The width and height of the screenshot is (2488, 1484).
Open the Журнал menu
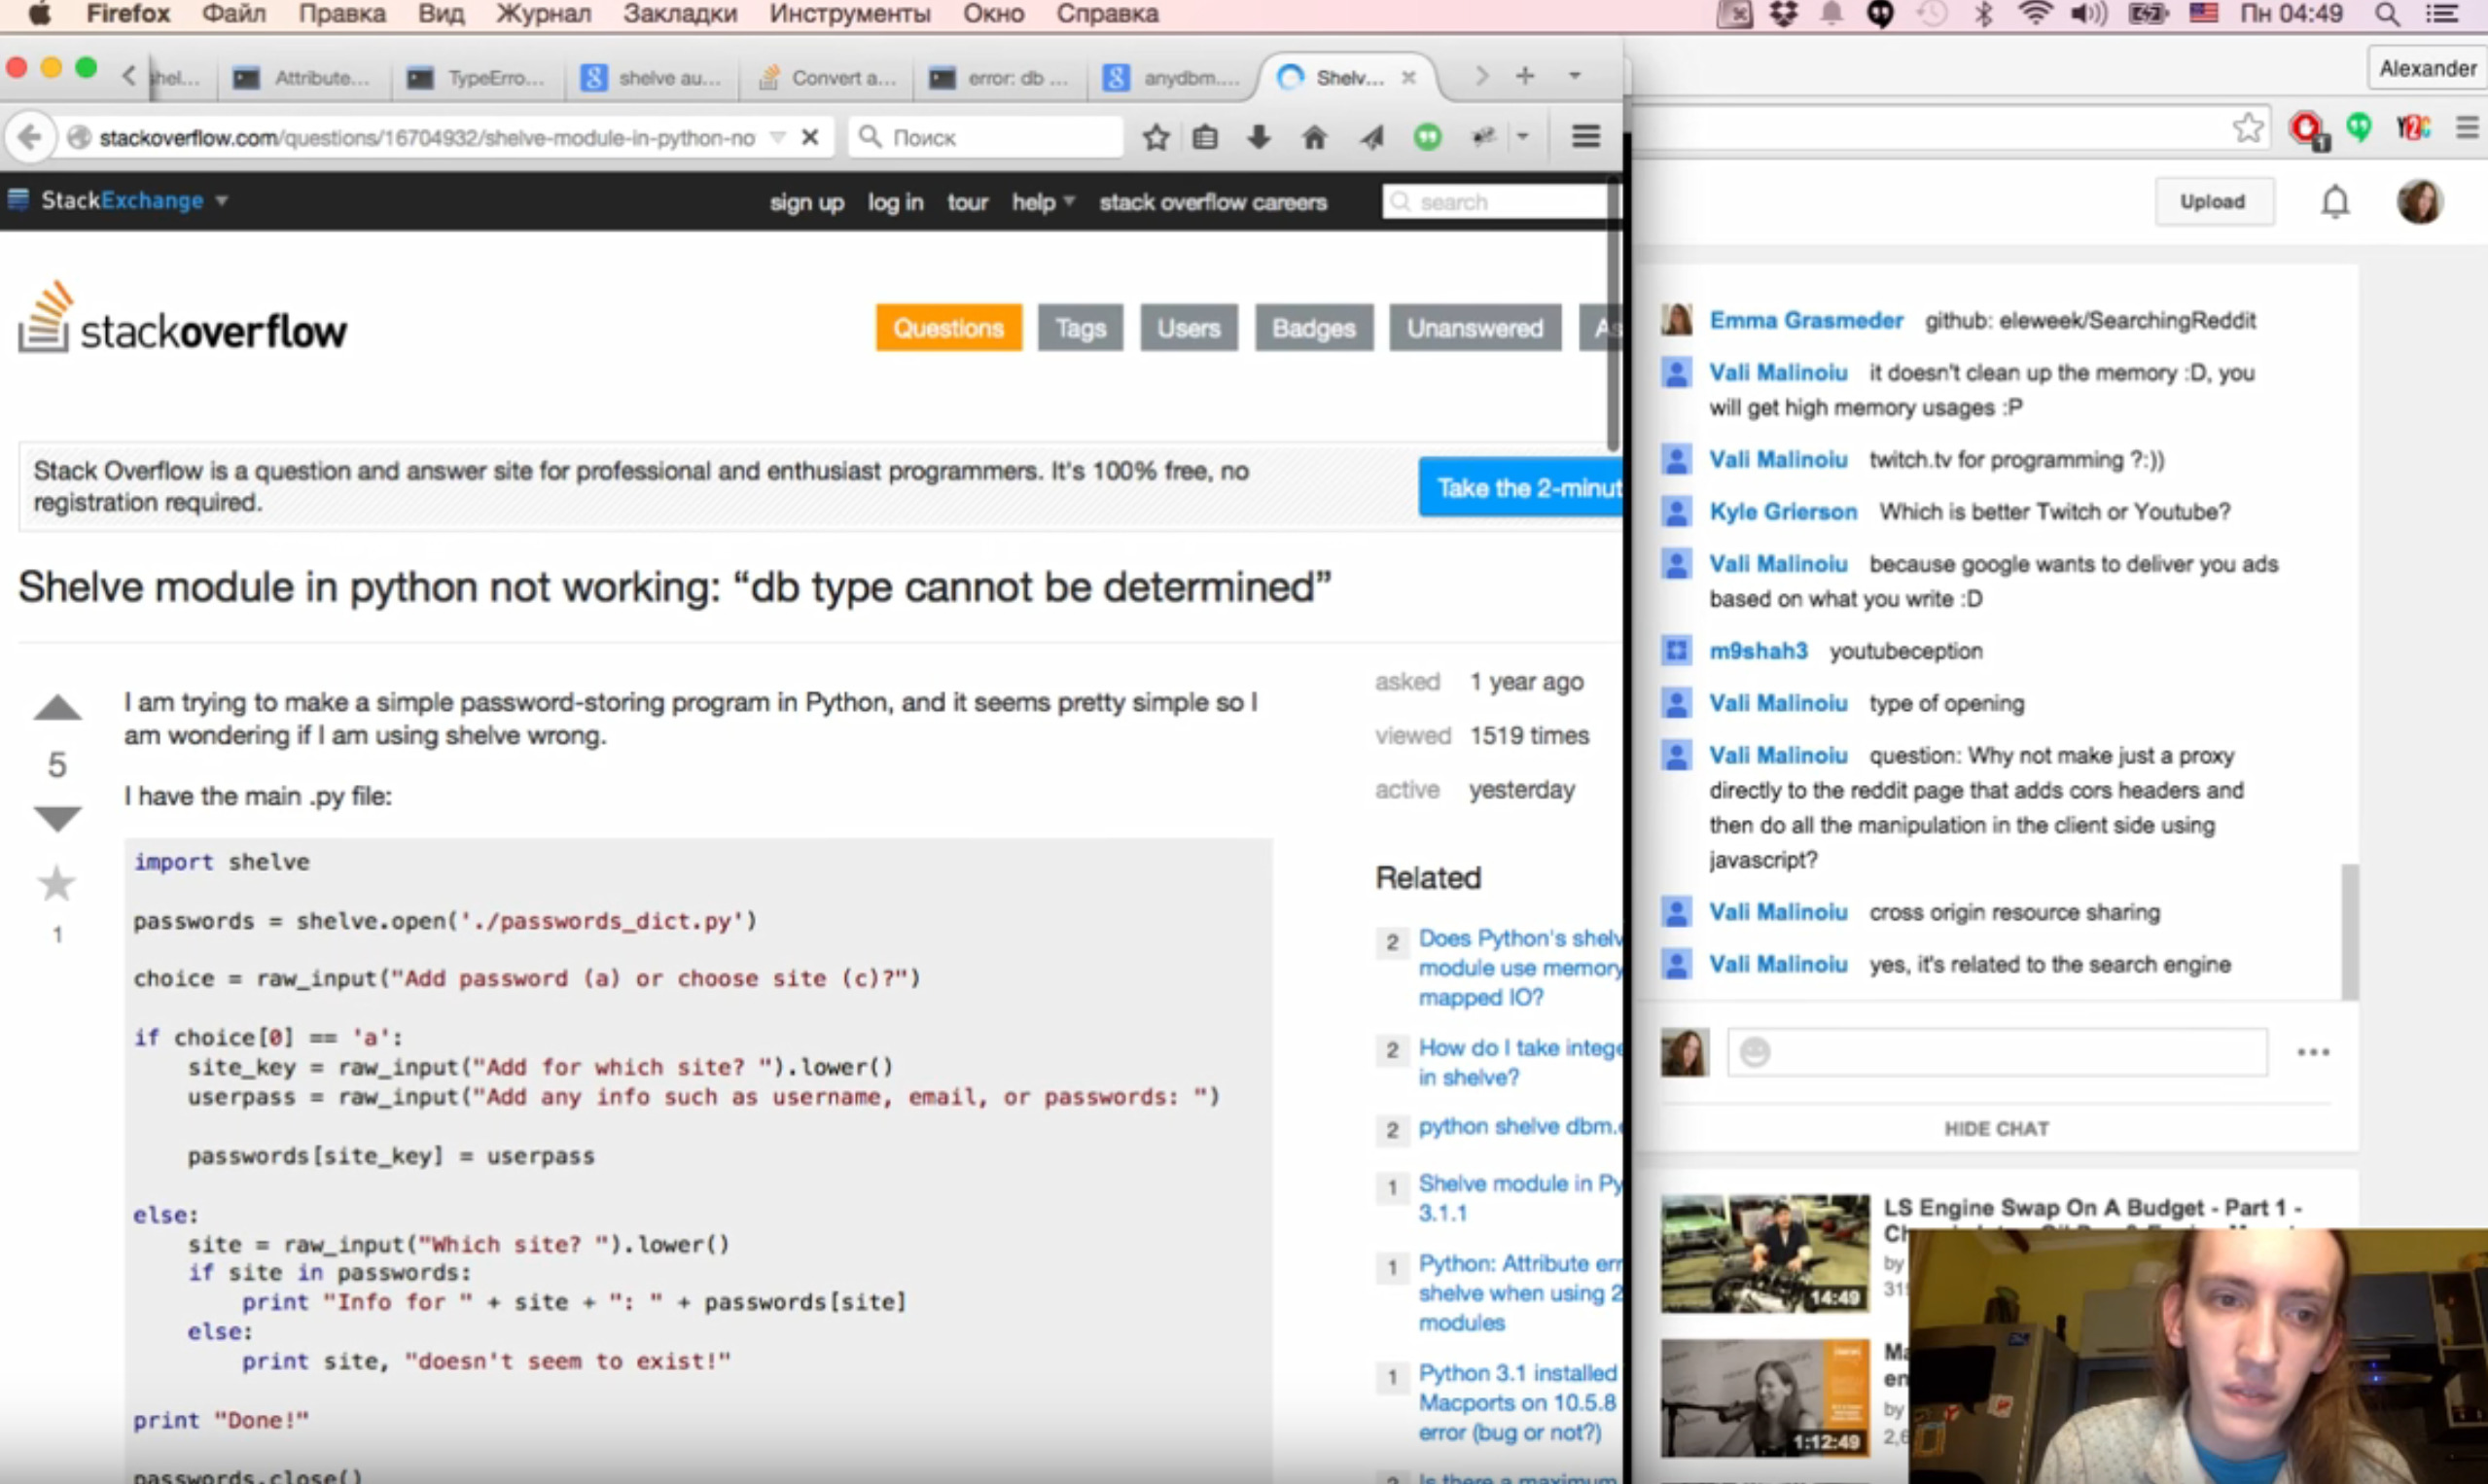[544, 14]
